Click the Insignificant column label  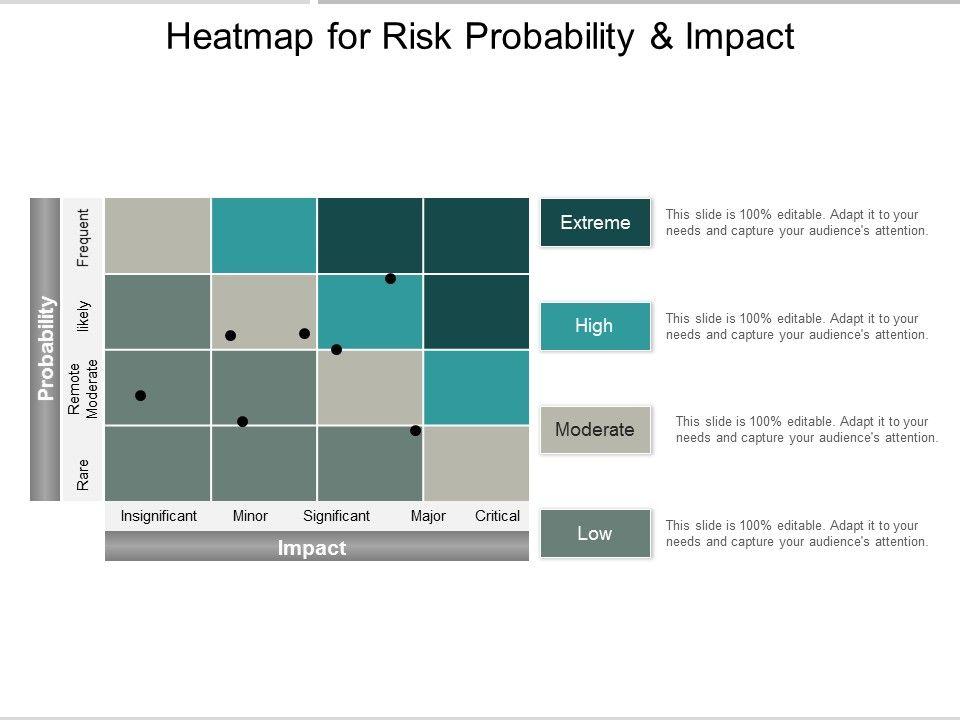159,516
